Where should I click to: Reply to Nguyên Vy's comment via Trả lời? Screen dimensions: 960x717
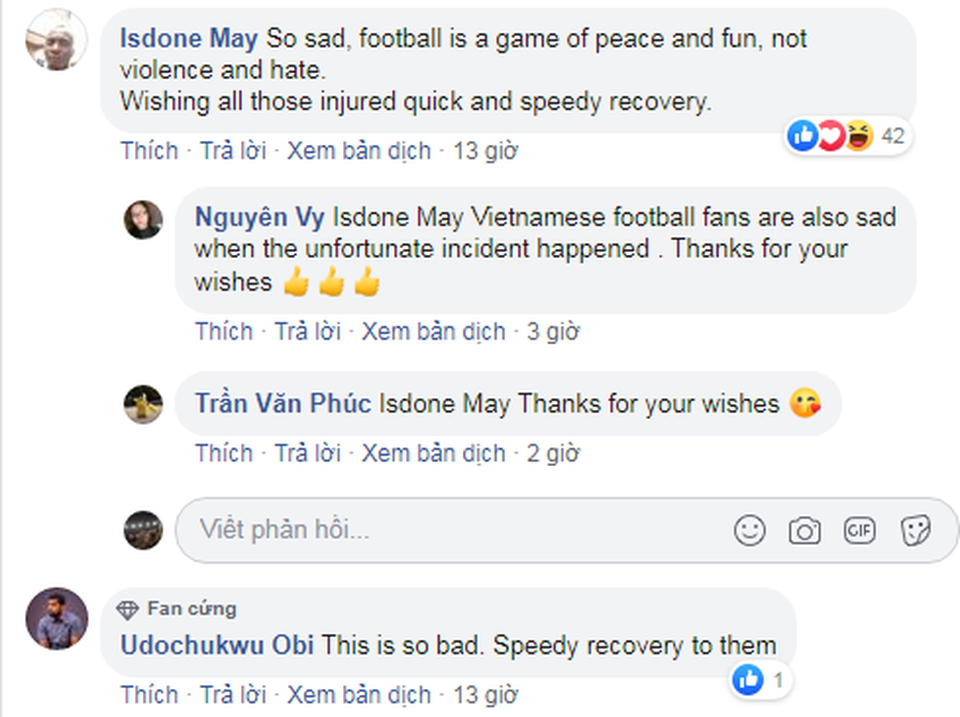point(307,331)
